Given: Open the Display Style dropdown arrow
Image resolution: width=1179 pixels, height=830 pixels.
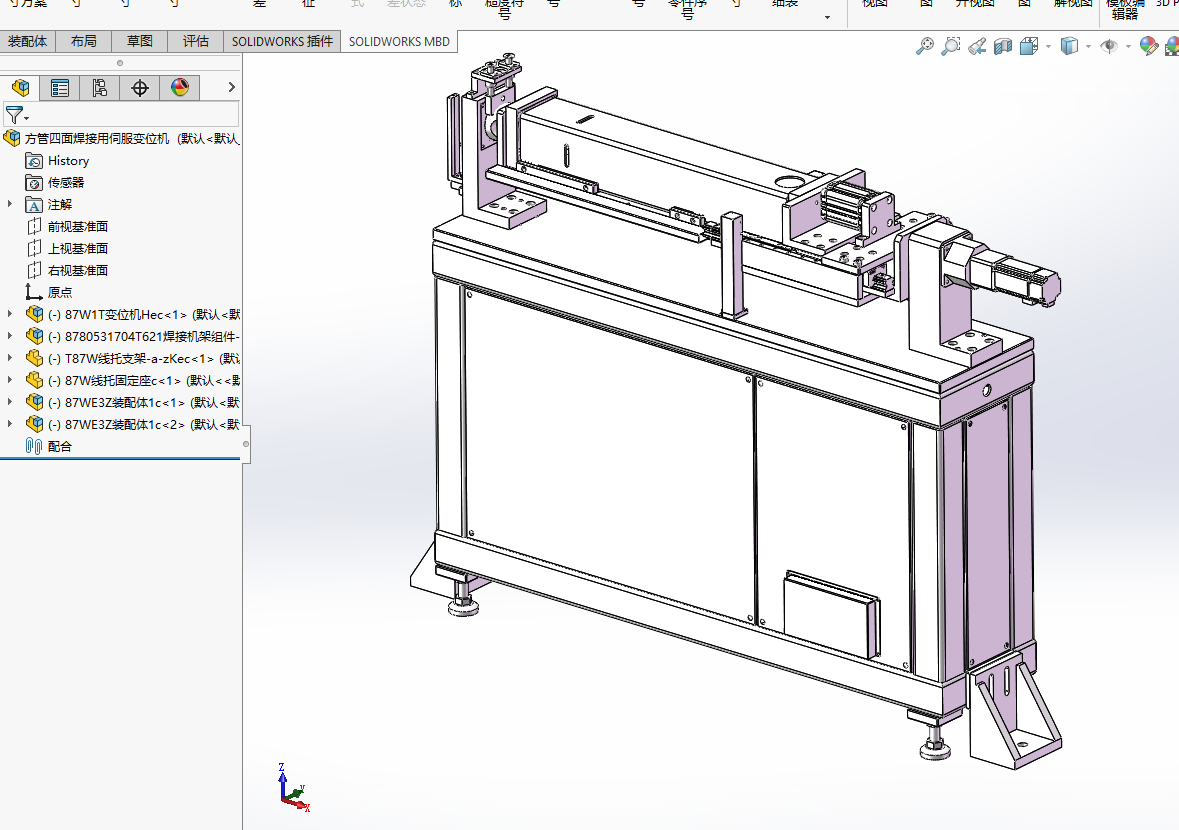Looking at the screenshot, I should 1088,47.
